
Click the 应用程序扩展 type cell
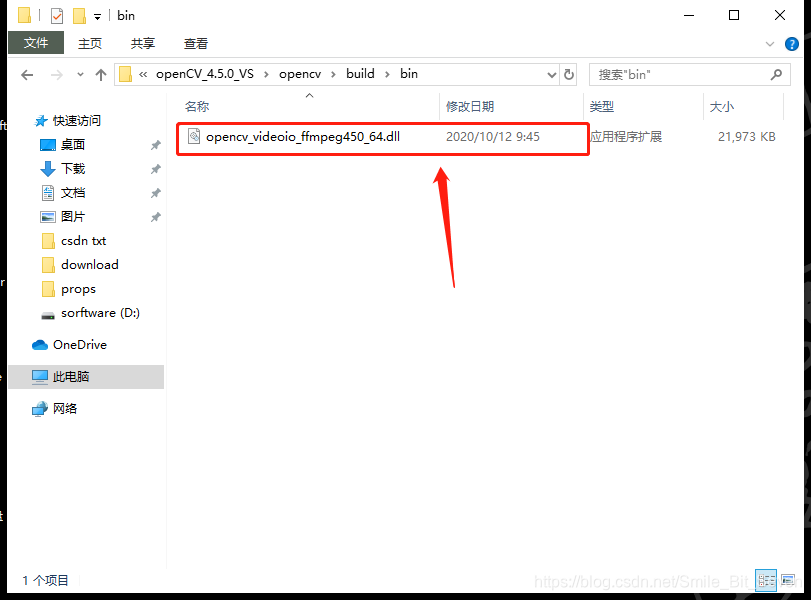[626, 137]
